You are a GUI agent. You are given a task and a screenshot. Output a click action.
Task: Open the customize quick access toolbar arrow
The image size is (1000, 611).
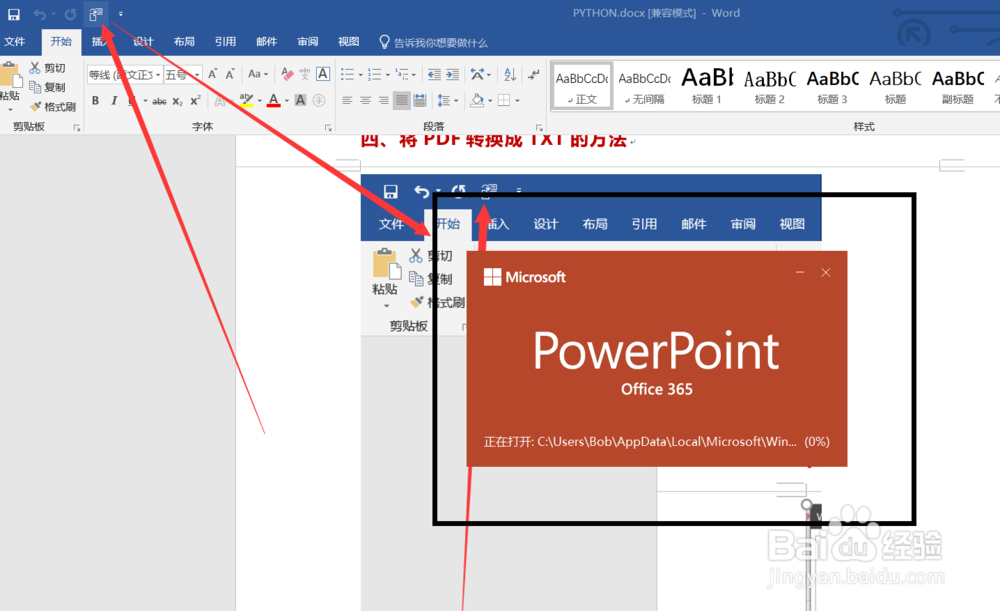(121, 14)
